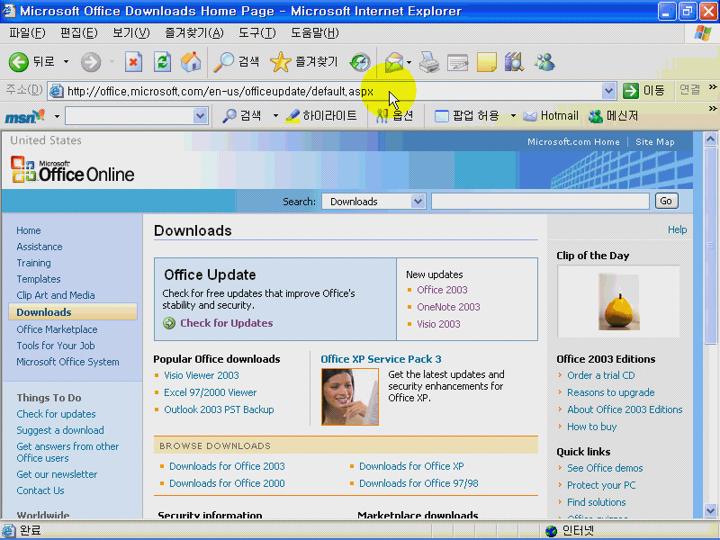Image resolution: width=720 pixels, height=540 pixels.
Task: Refresh the page with green arrows icon
Action: pyautogui.click(x=162, y=62)
